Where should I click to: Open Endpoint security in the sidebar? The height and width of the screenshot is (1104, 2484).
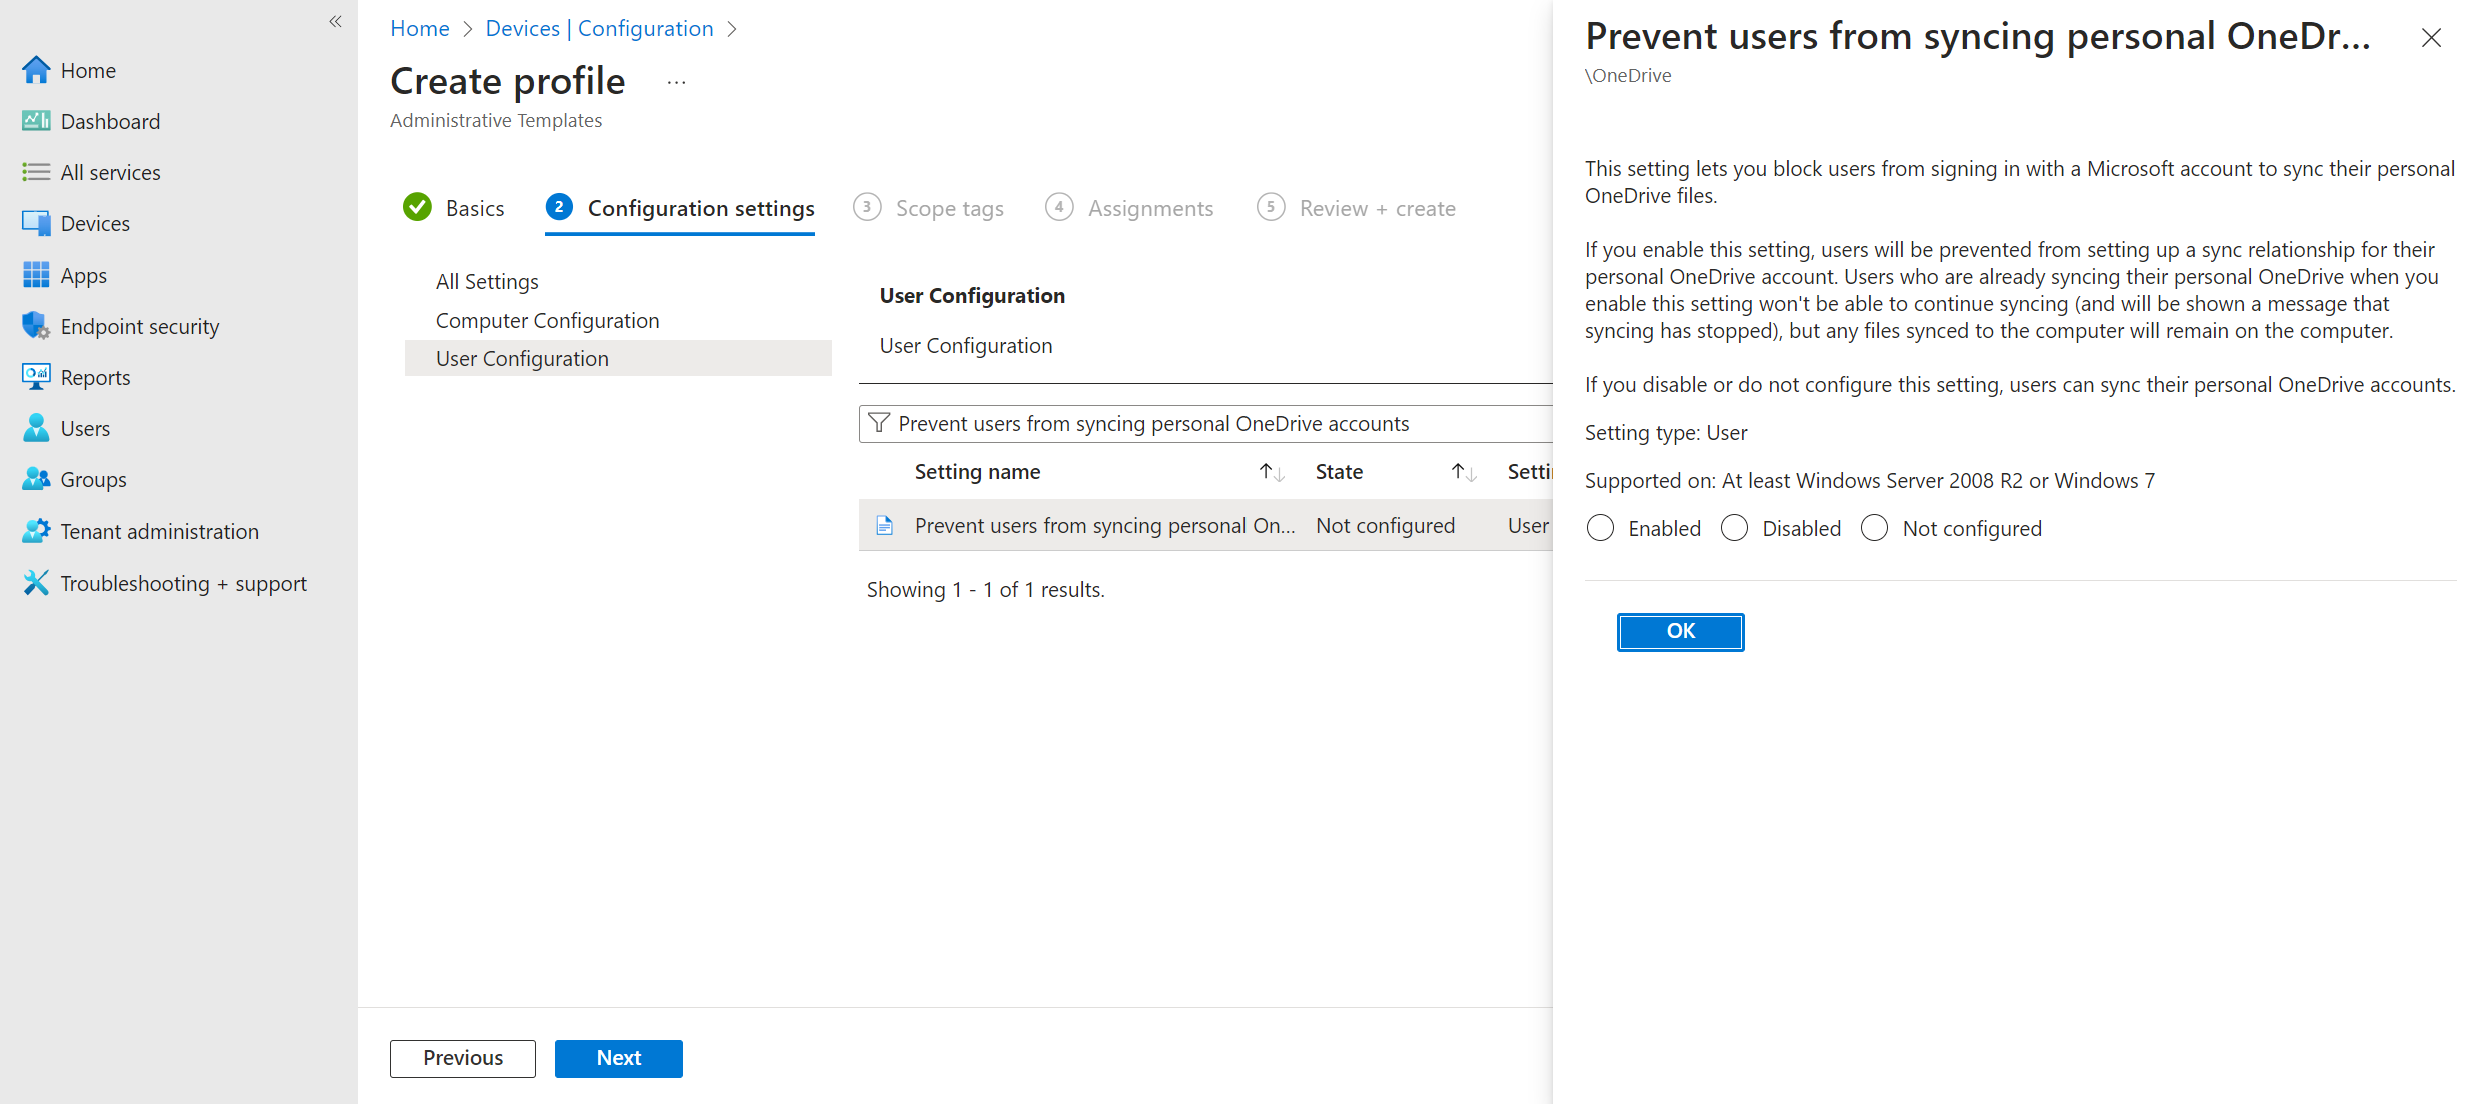point(140,326)
